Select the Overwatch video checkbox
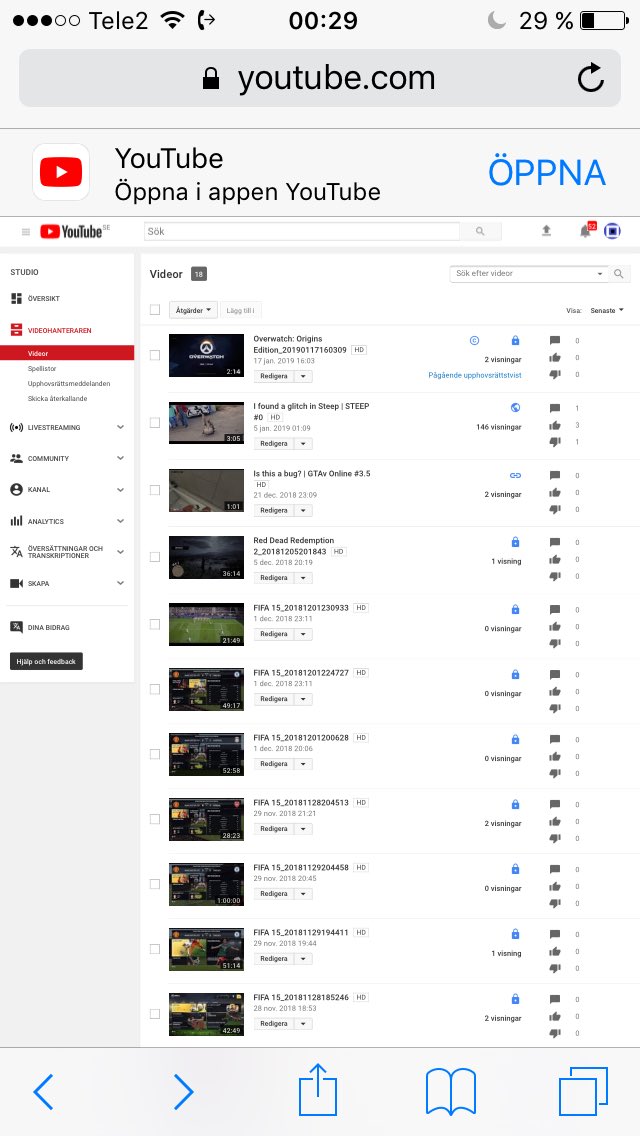This screenshot has height=1136, width=640. tap(154, 355)
